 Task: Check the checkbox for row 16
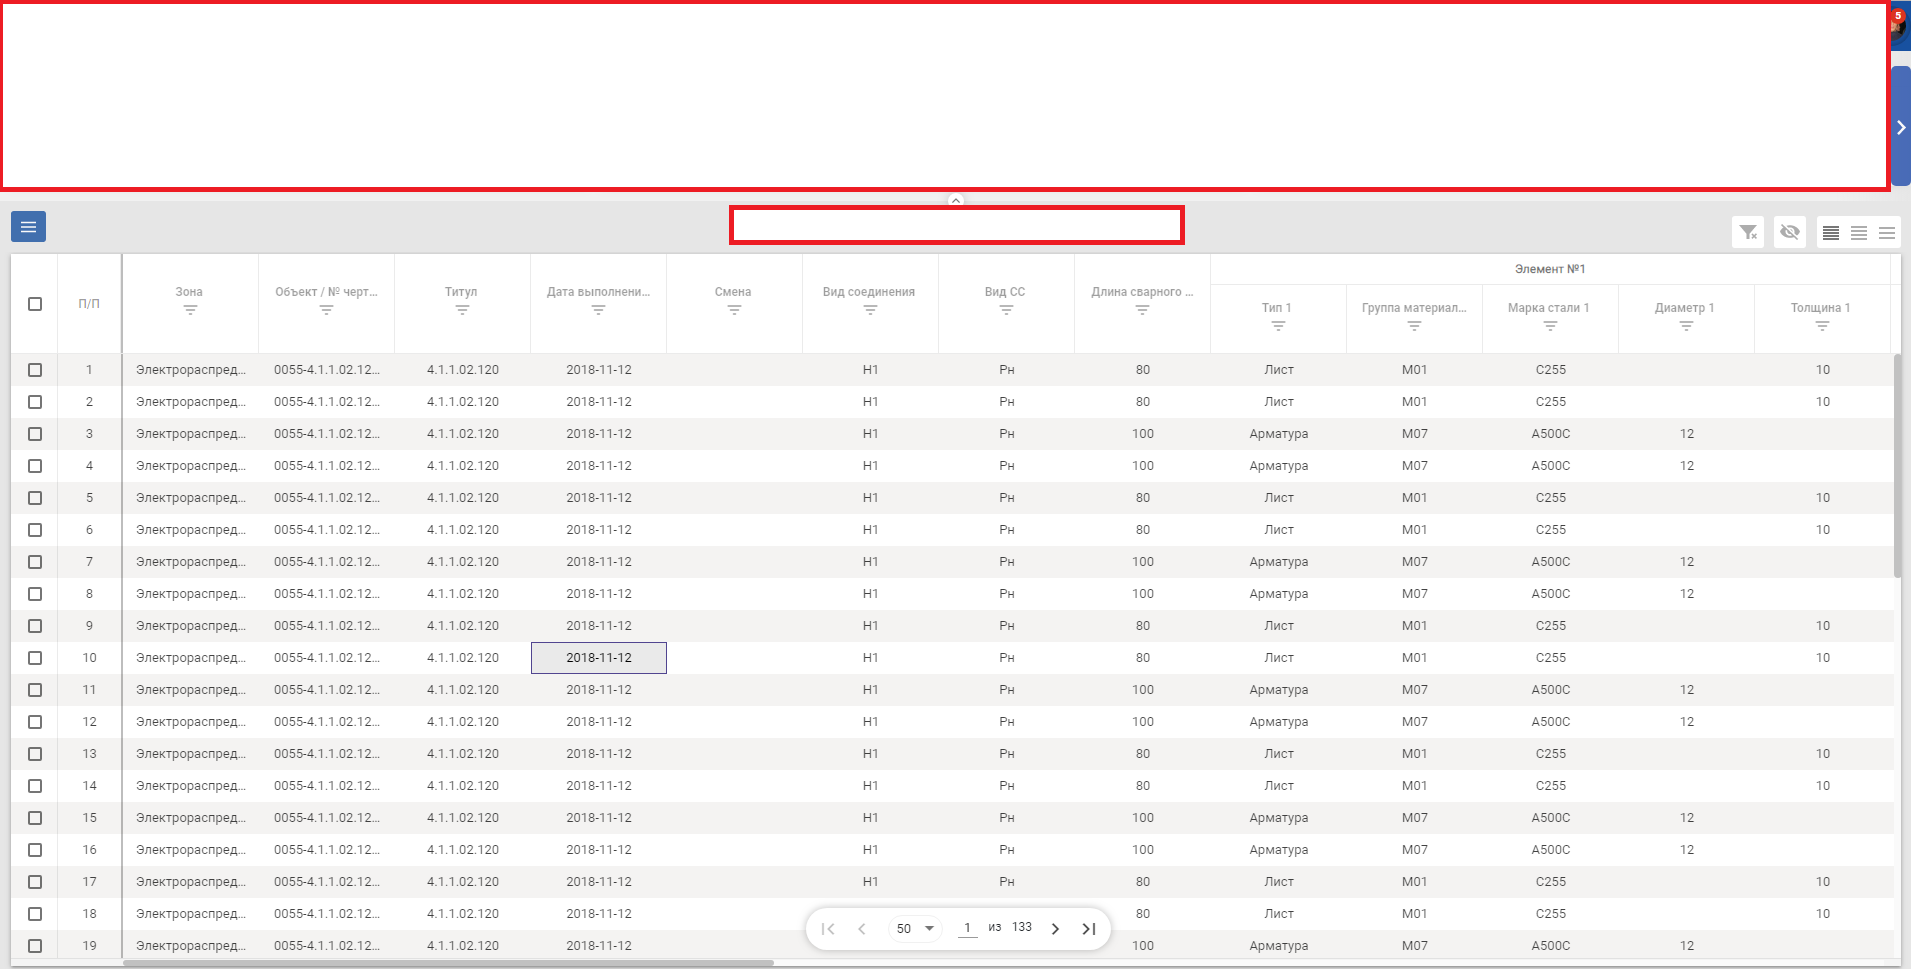point(35,850)
